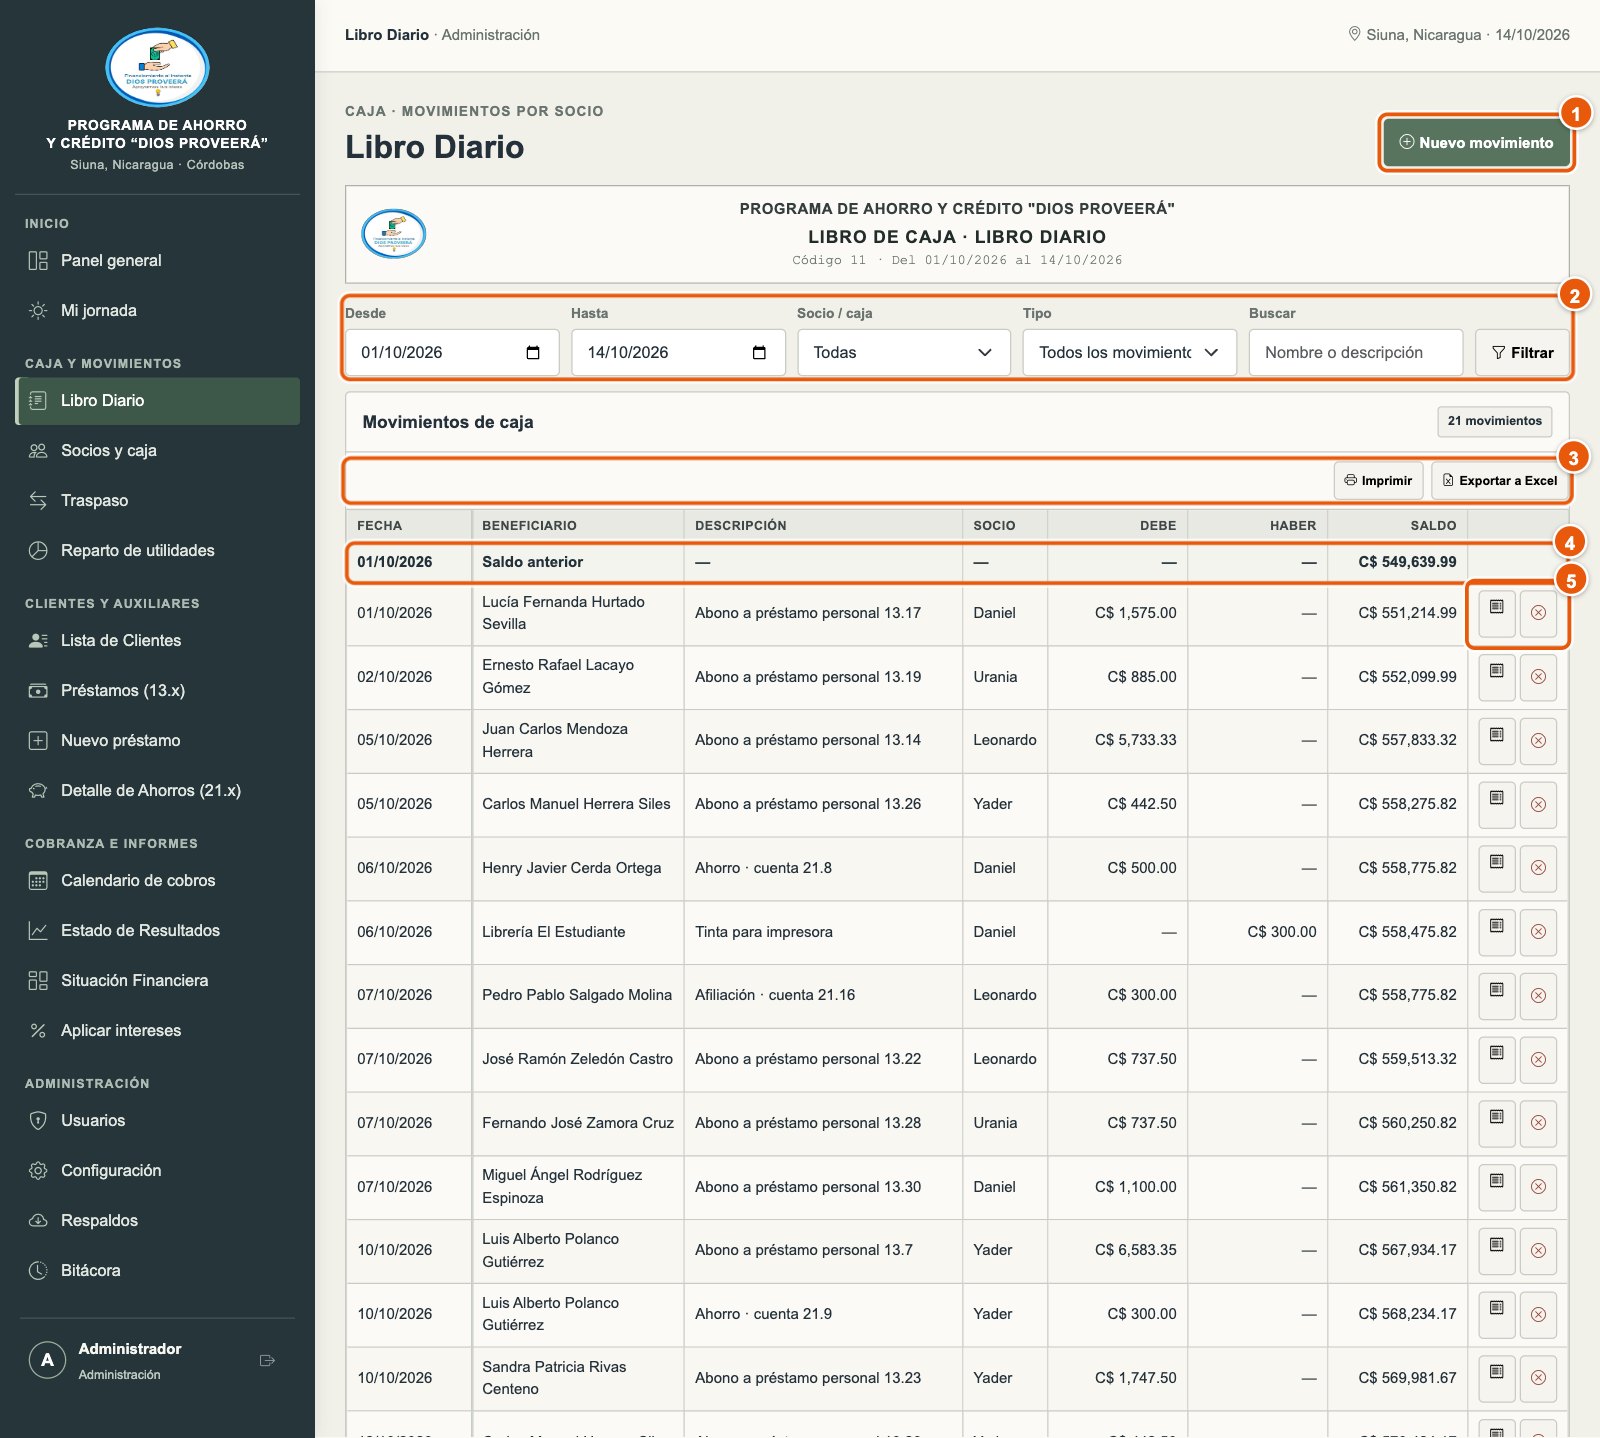Open receipt for José Ramón Zeledón Castro
This screenshot has width=1600, height=1438.
[x=1496, y=1059]
